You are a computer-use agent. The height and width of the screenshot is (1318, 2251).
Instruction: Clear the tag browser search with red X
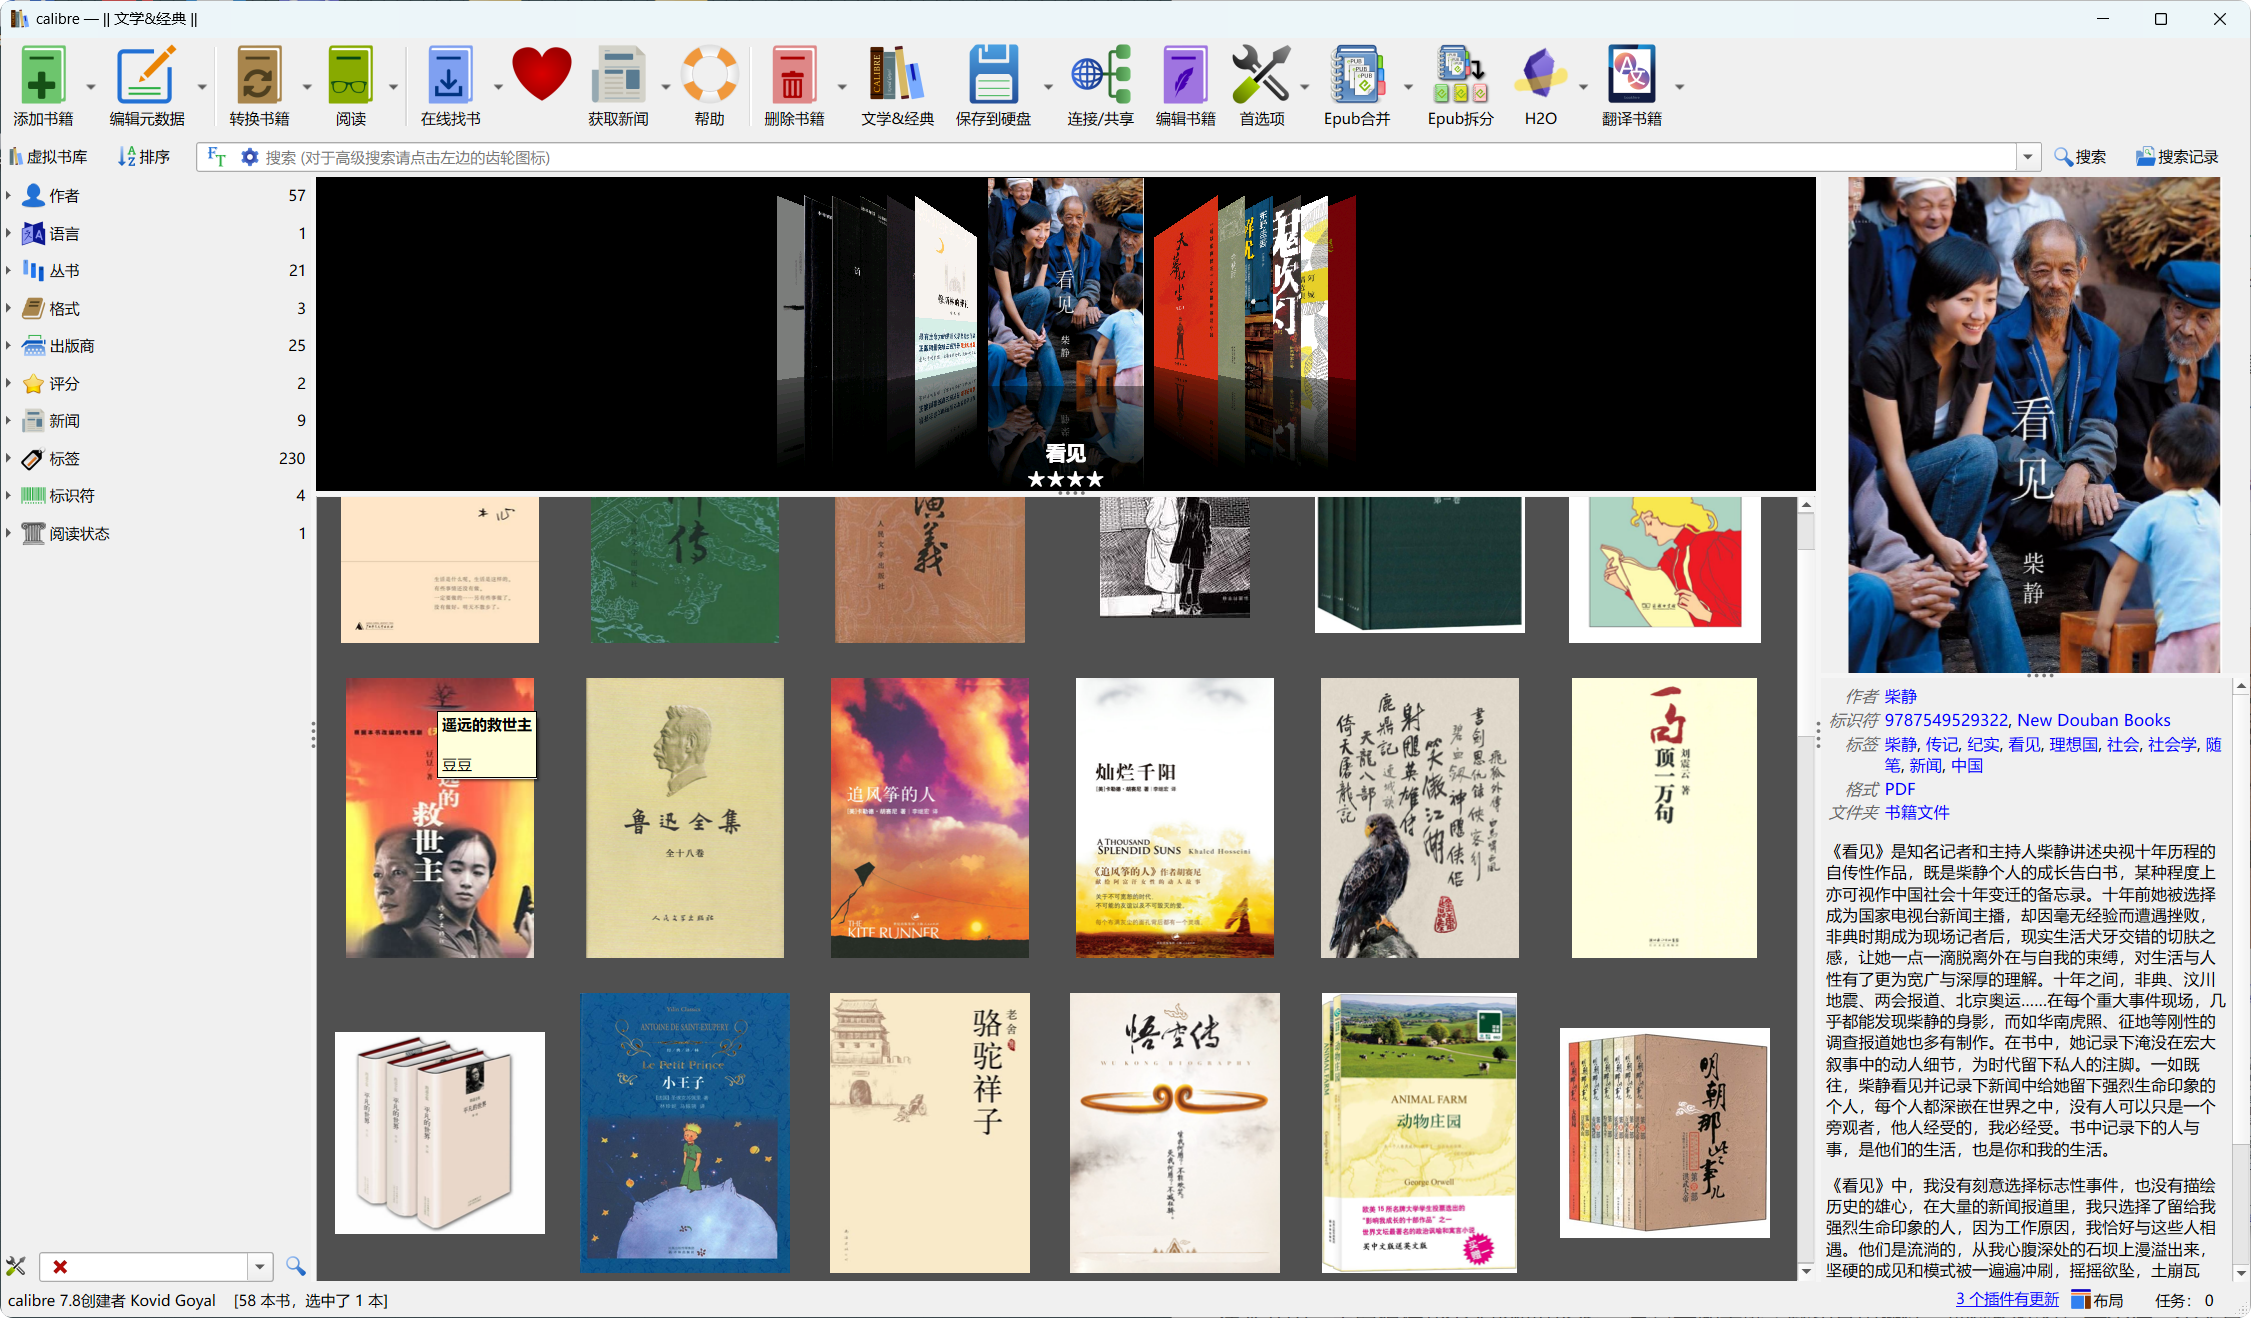coord(60,1267)
